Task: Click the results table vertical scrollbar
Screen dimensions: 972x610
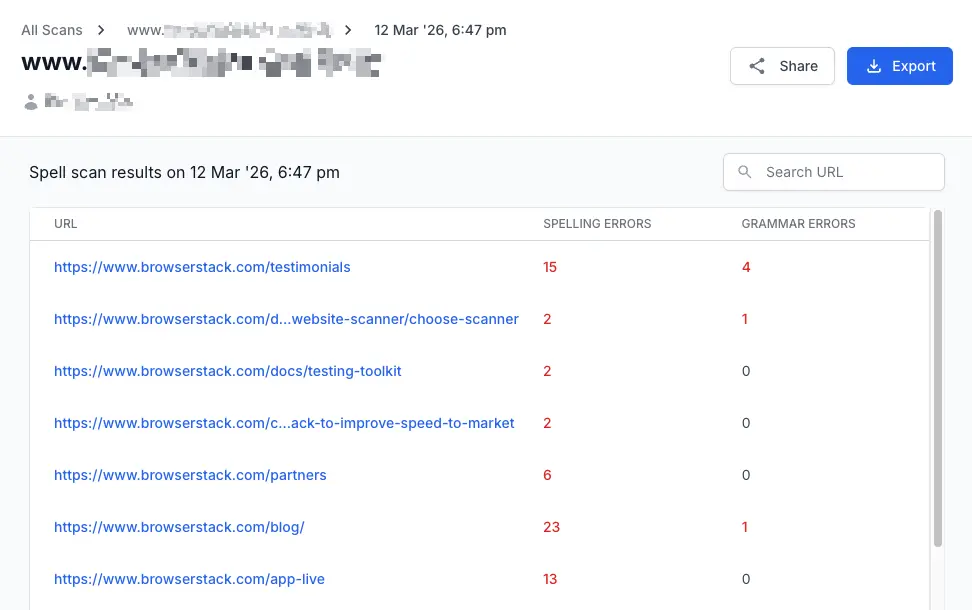Action: coord(937,380)
